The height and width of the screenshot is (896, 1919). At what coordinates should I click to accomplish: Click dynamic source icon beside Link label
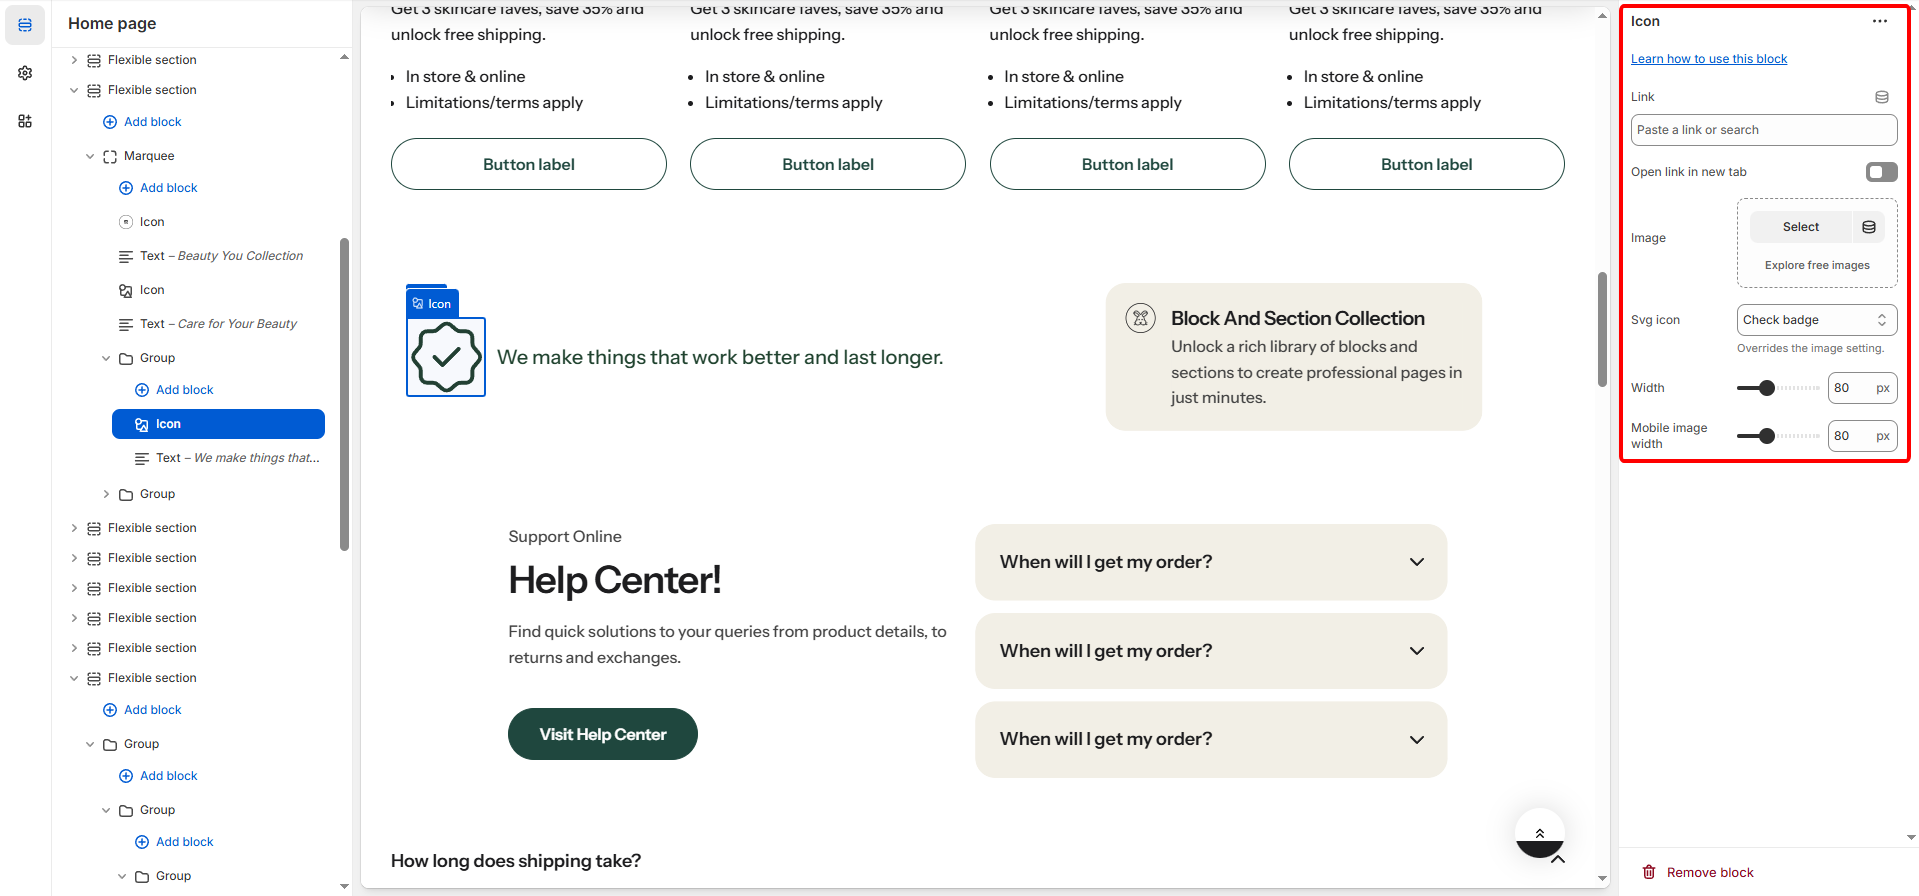point(1881,97)
